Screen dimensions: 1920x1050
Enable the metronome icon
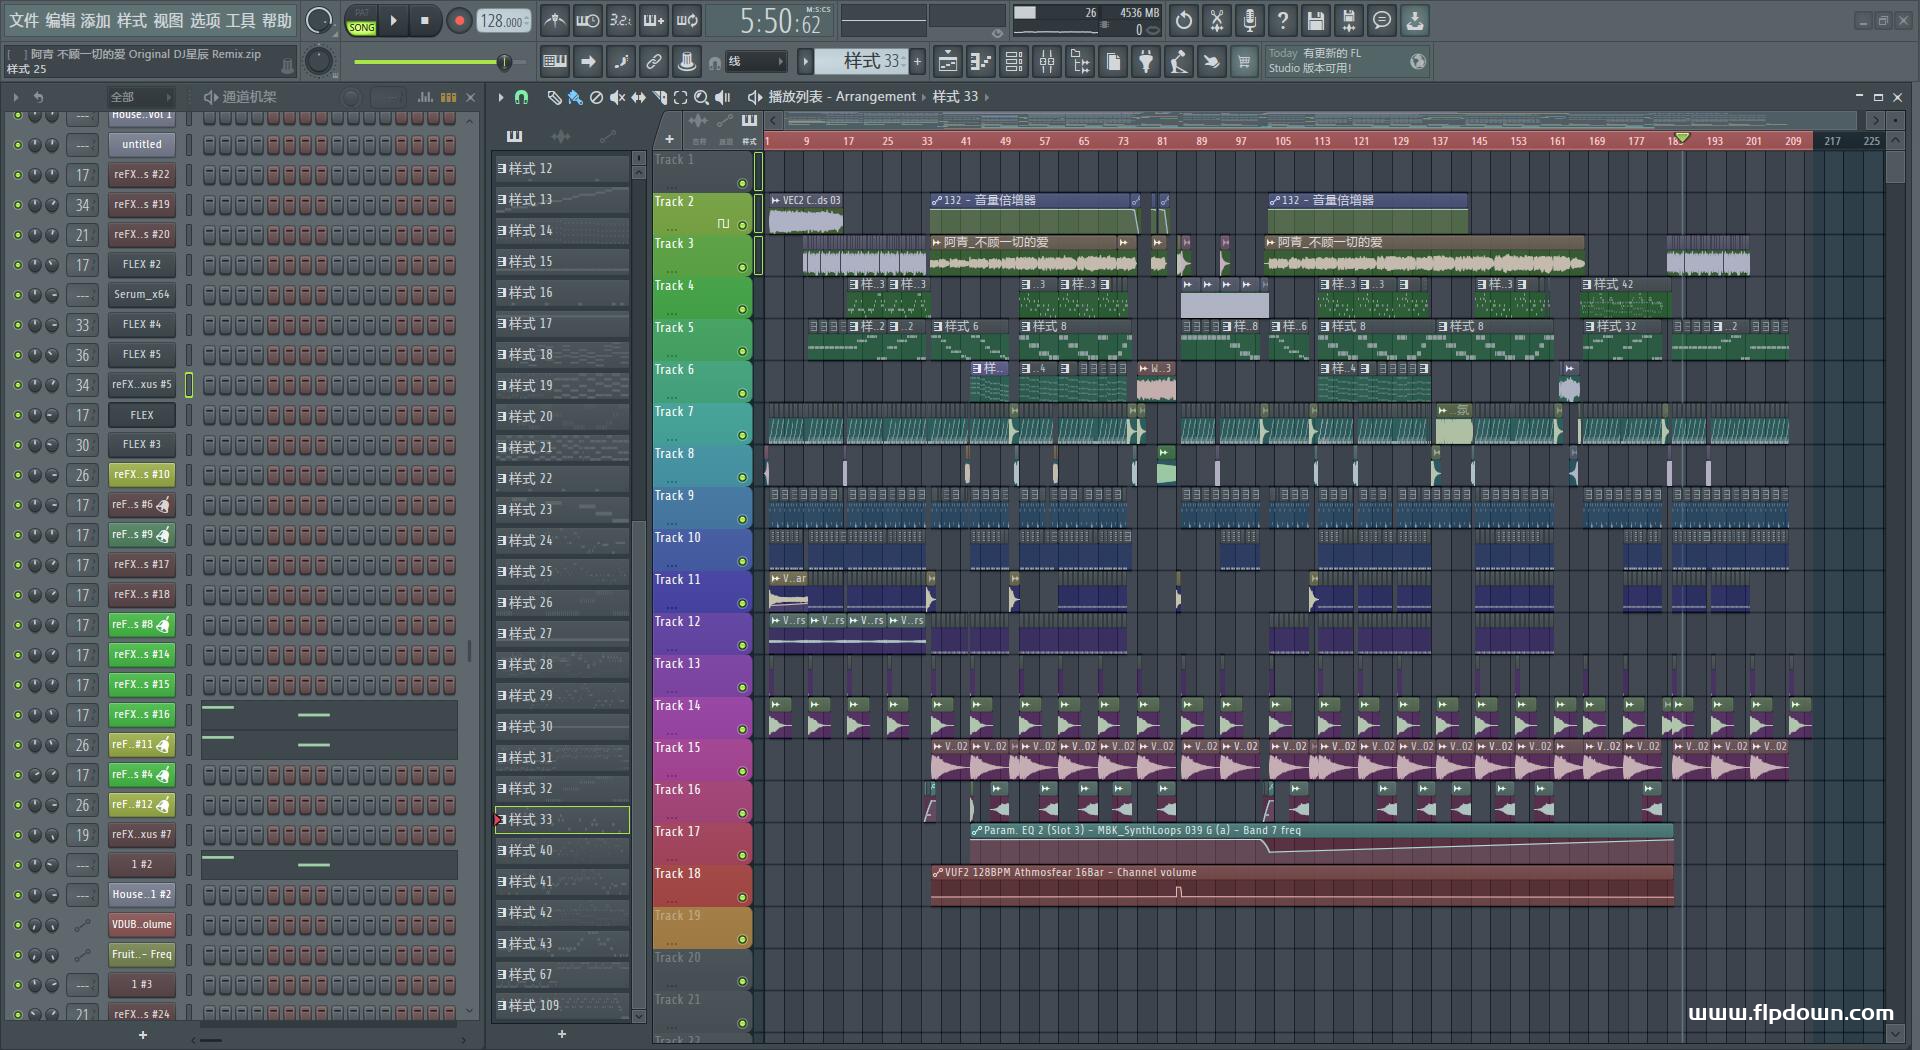pyautogui.click(x=554, y=20)
